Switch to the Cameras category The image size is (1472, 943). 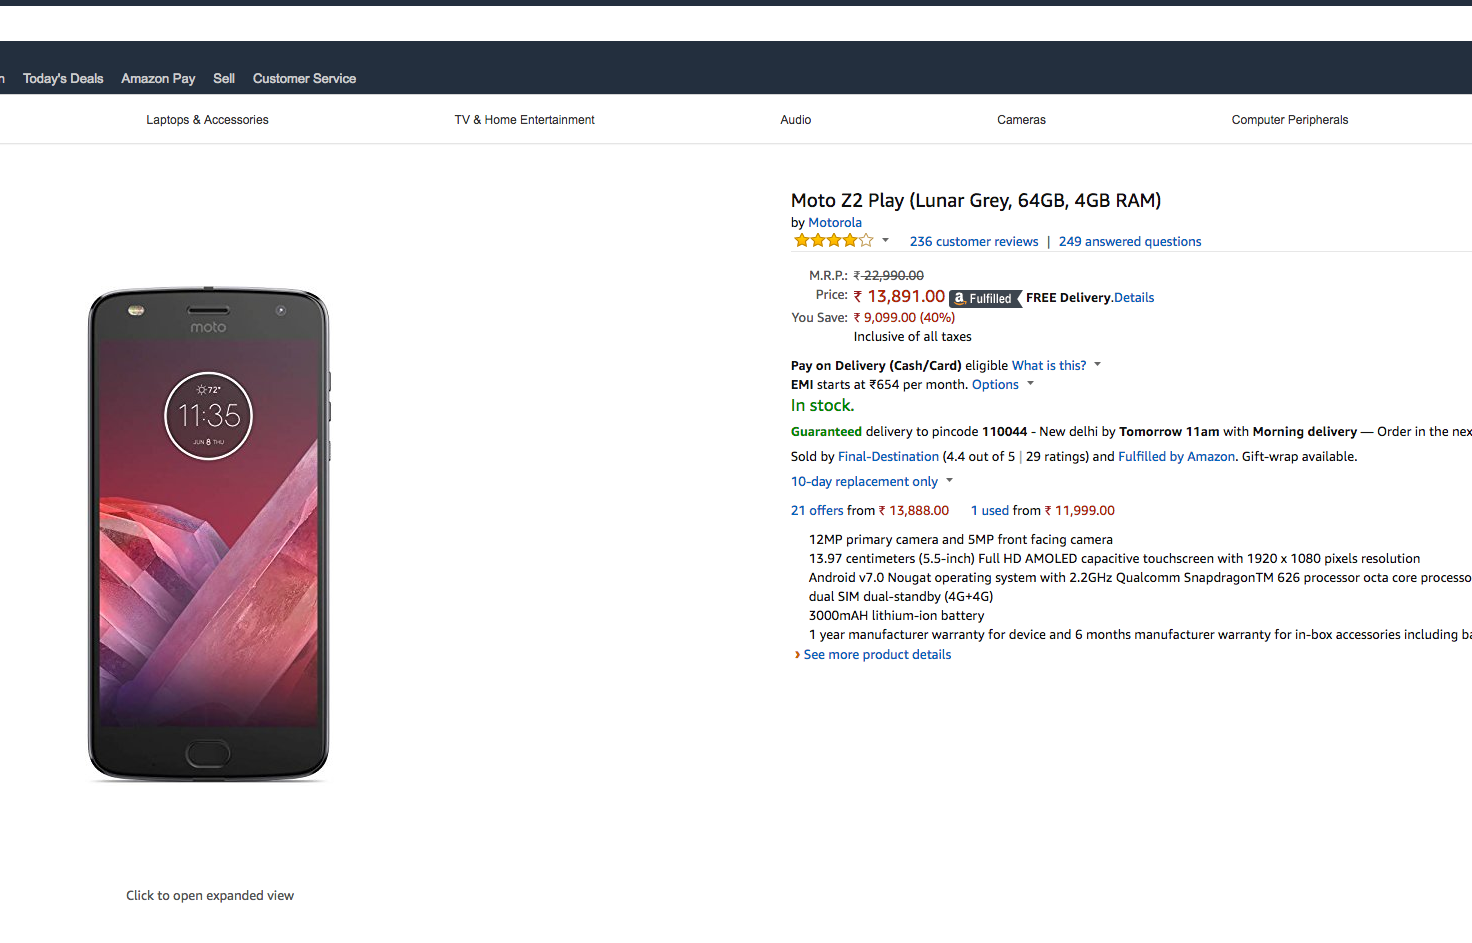[1021, 120]
